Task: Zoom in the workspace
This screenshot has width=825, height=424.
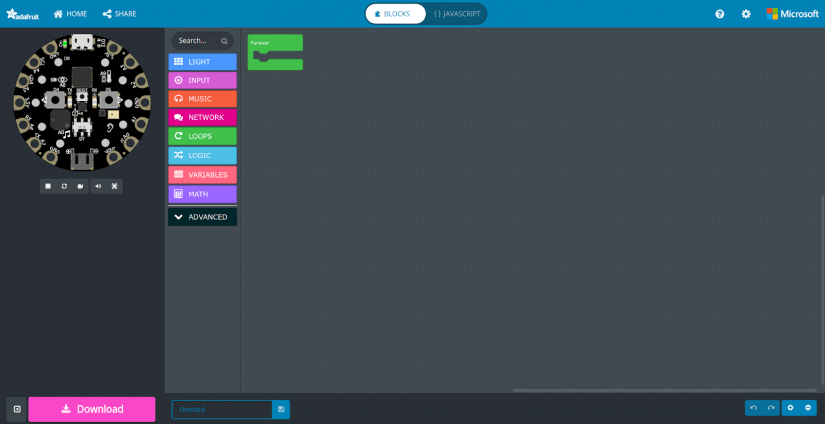Action: pos(790,408)
